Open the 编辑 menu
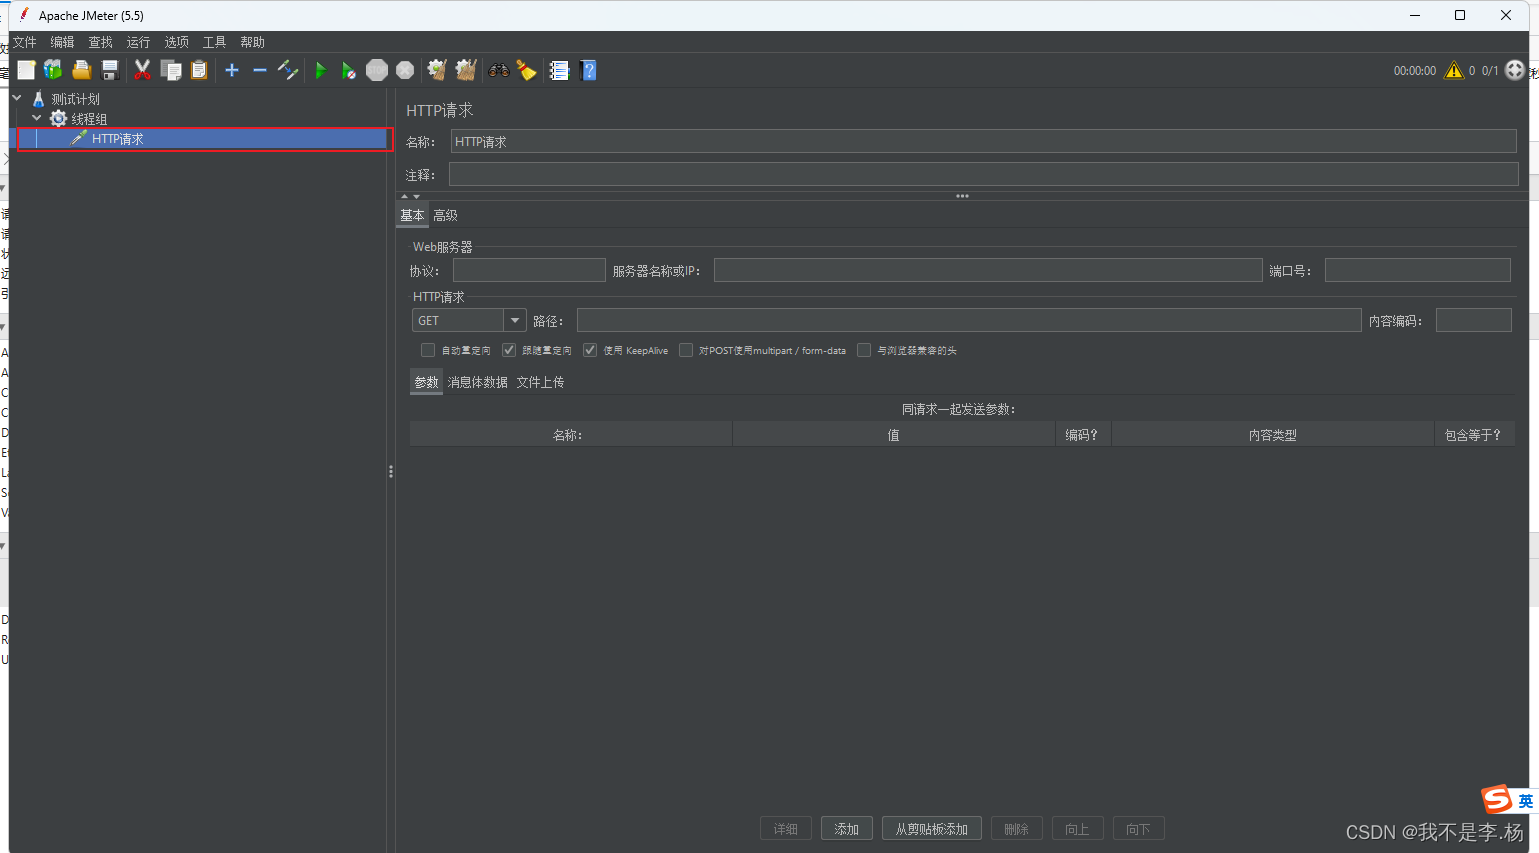Screen dimensions: 1539x853 click(62, 42)
